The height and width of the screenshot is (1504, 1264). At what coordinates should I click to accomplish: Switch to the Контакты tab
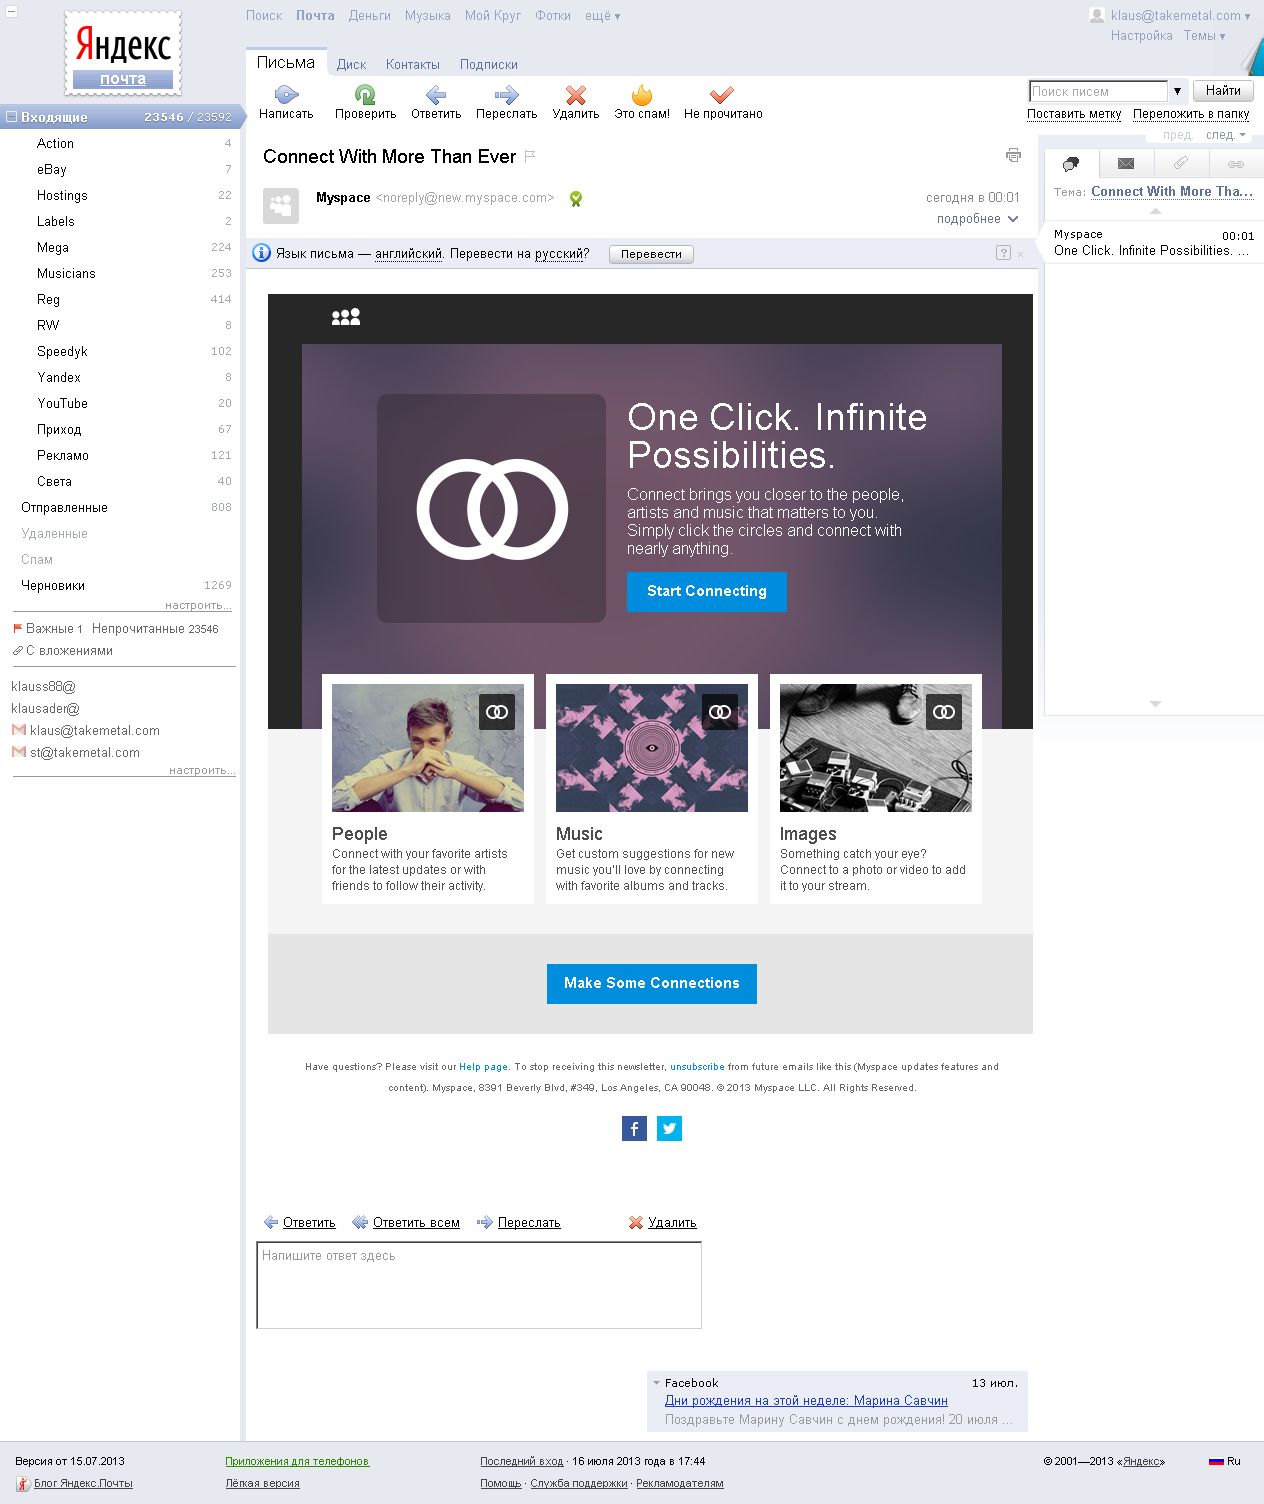tap(413, 64)
